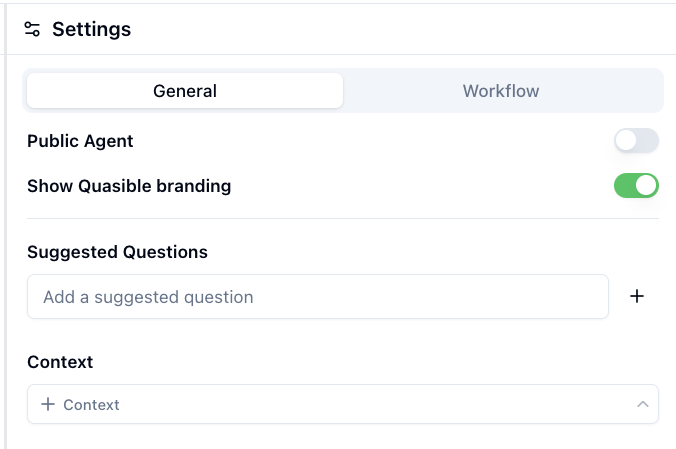
Task: Click the divider below the branding toggle
Action: pos(342,218)
